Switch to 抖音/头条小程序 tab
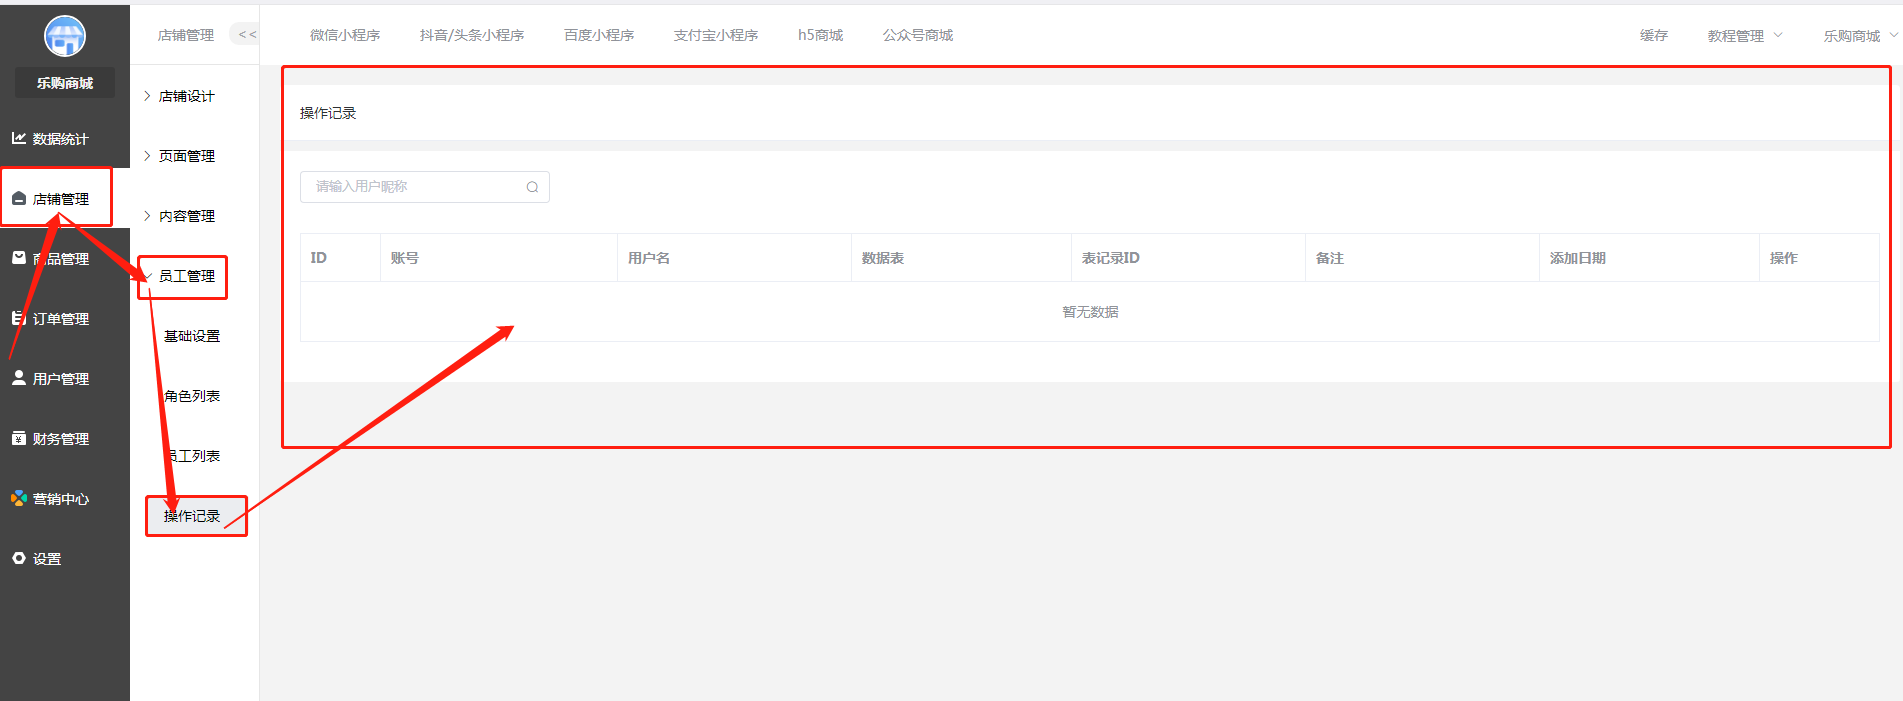The width and height of the screenshot is (1903, 701). point(472,35)
